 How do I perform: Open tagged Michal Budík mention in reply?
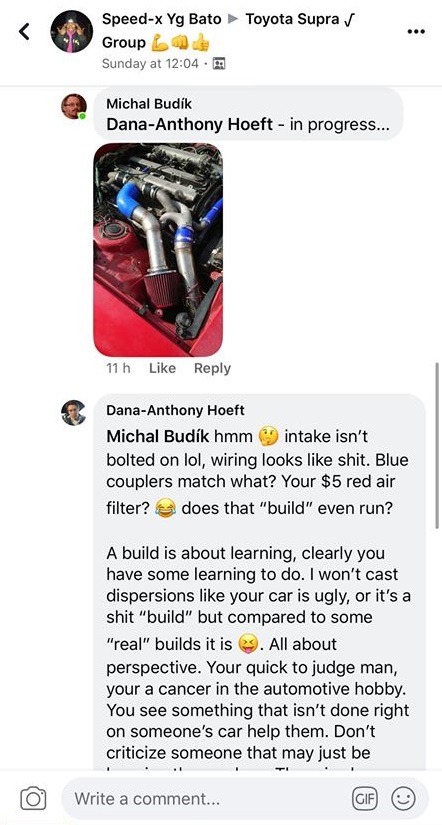157,436
